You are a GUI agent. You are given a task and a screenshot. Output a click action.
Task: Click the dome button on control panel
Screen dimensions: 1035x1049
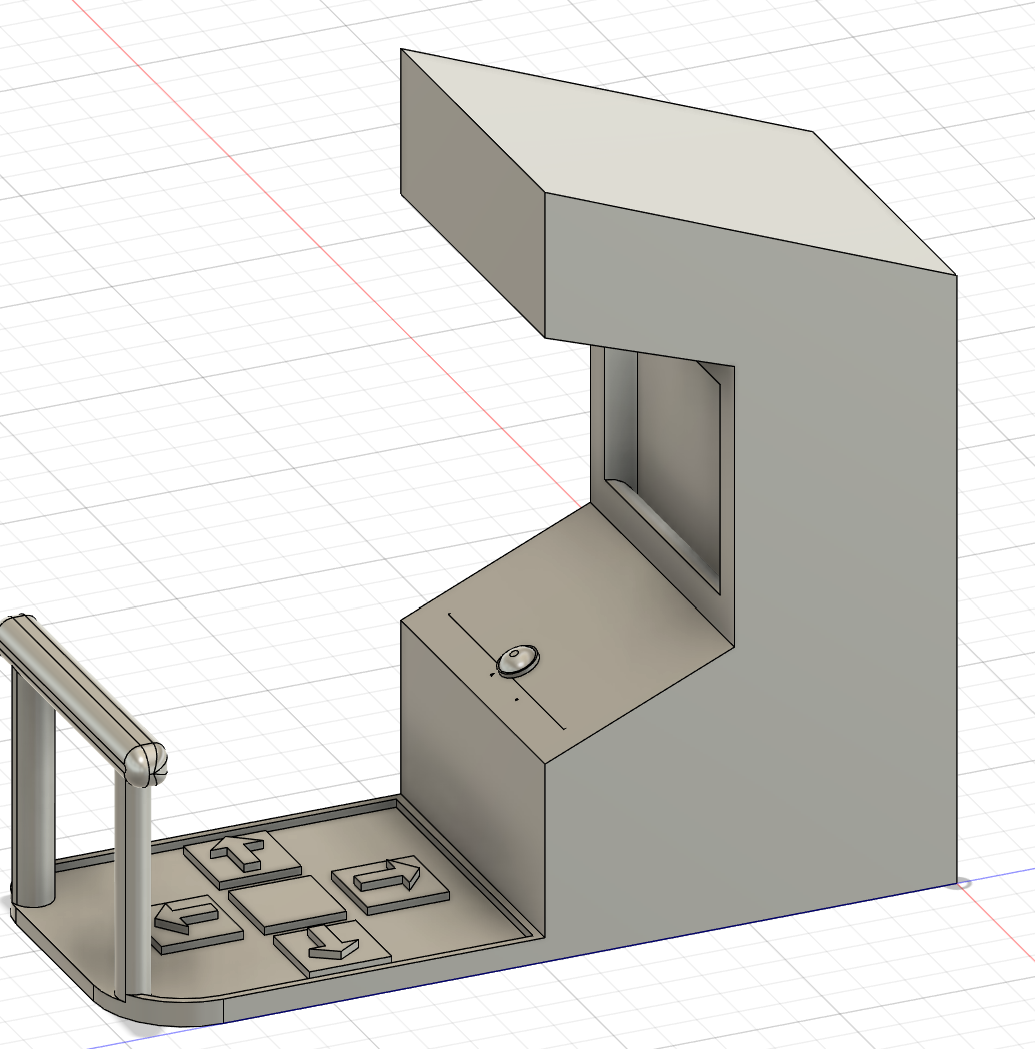518,662
